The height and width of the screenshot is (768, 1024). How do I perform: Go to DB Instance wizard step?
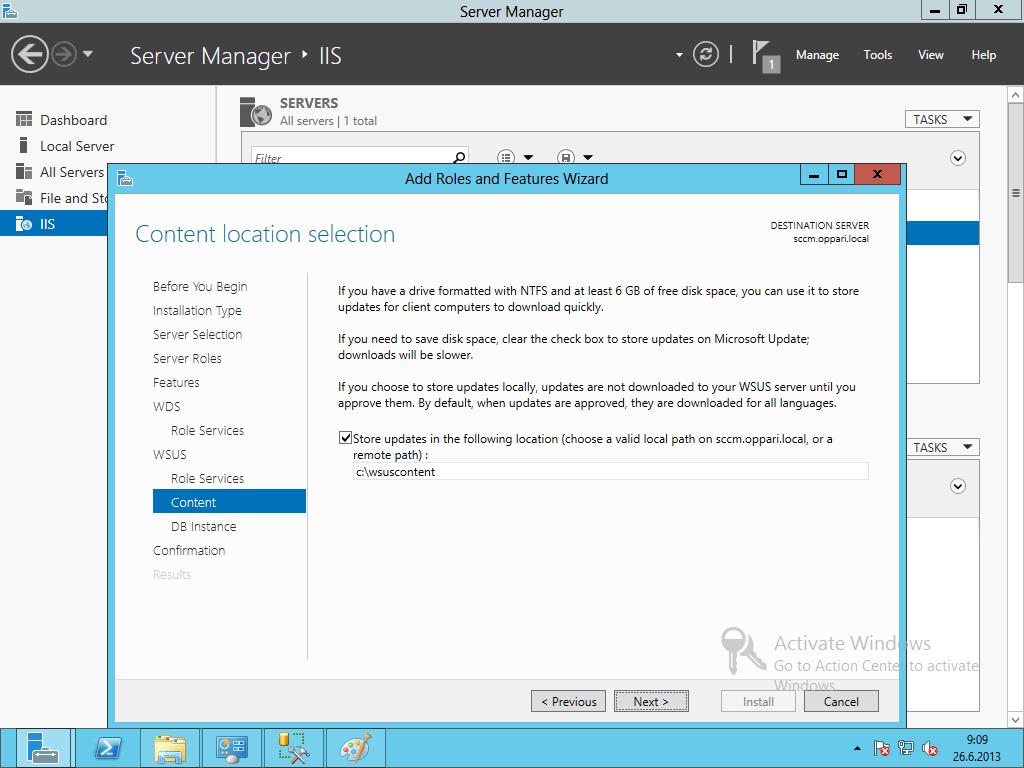[x=203, y=526]
